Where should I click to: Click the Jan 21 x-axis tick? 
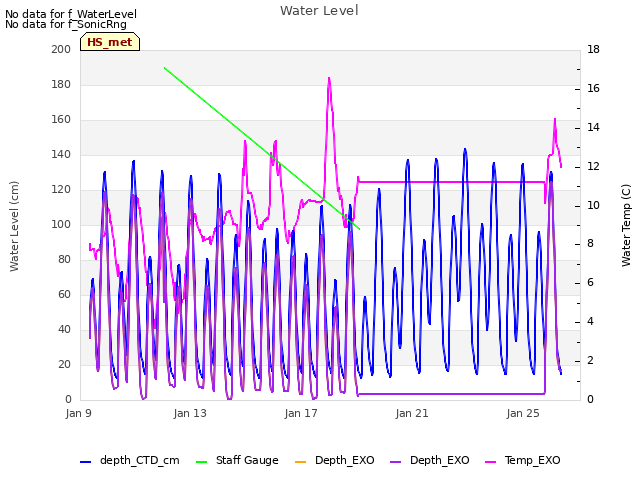(412, 413)
